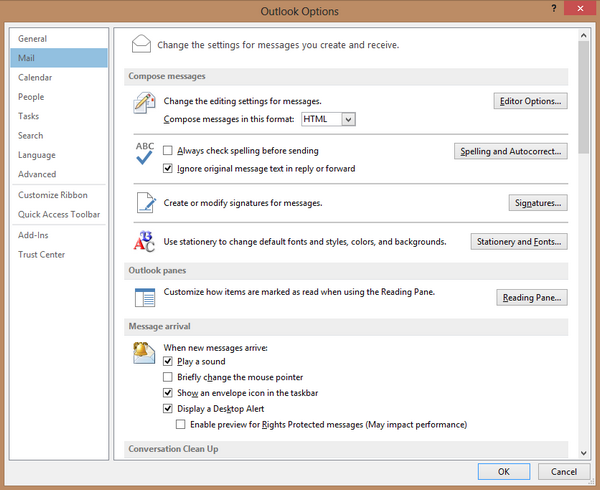The image size is (600, 490).
Task: Open Editor Options dialog
Action: point(530,101)
